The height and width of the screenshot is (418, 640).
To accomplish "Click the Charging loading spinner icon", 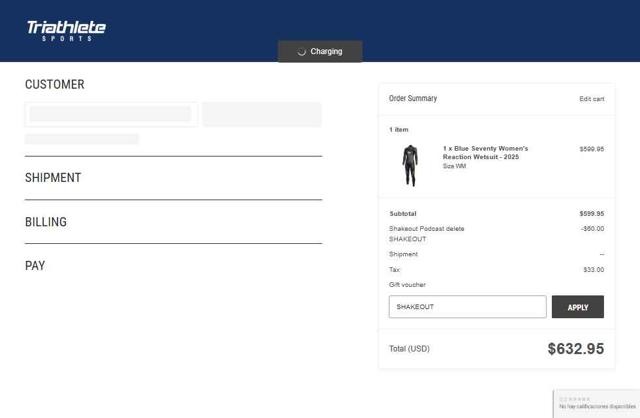I will (301, 52).
